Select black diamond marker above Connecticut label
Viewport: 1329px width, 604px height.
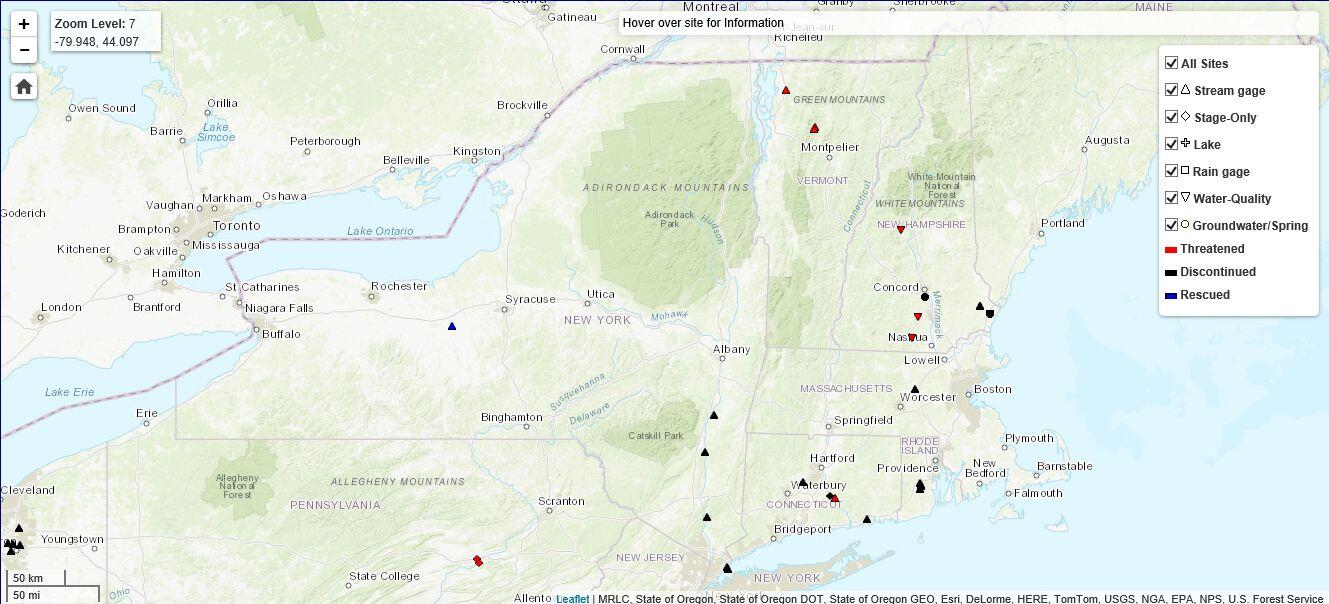[x=829, y=496]
